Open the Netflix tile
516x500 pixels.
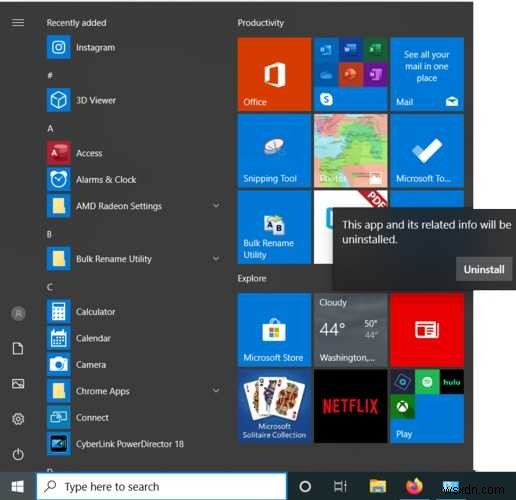351,406
